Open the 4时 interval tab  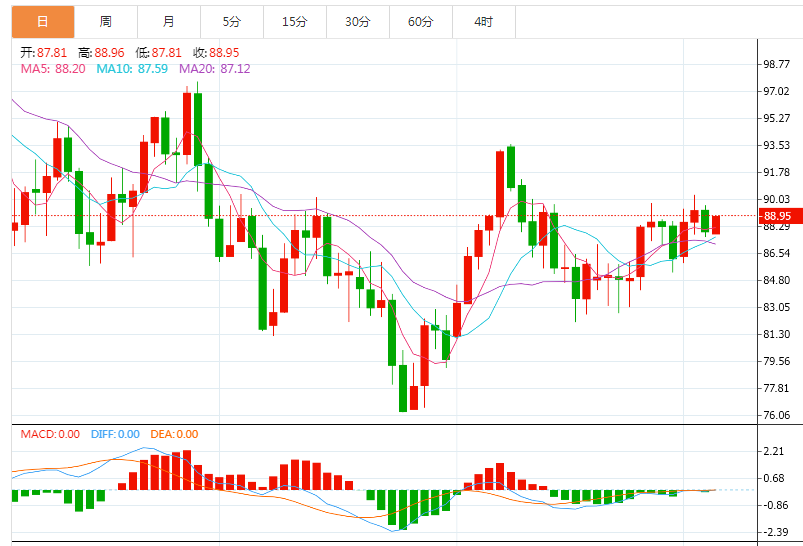484,22
